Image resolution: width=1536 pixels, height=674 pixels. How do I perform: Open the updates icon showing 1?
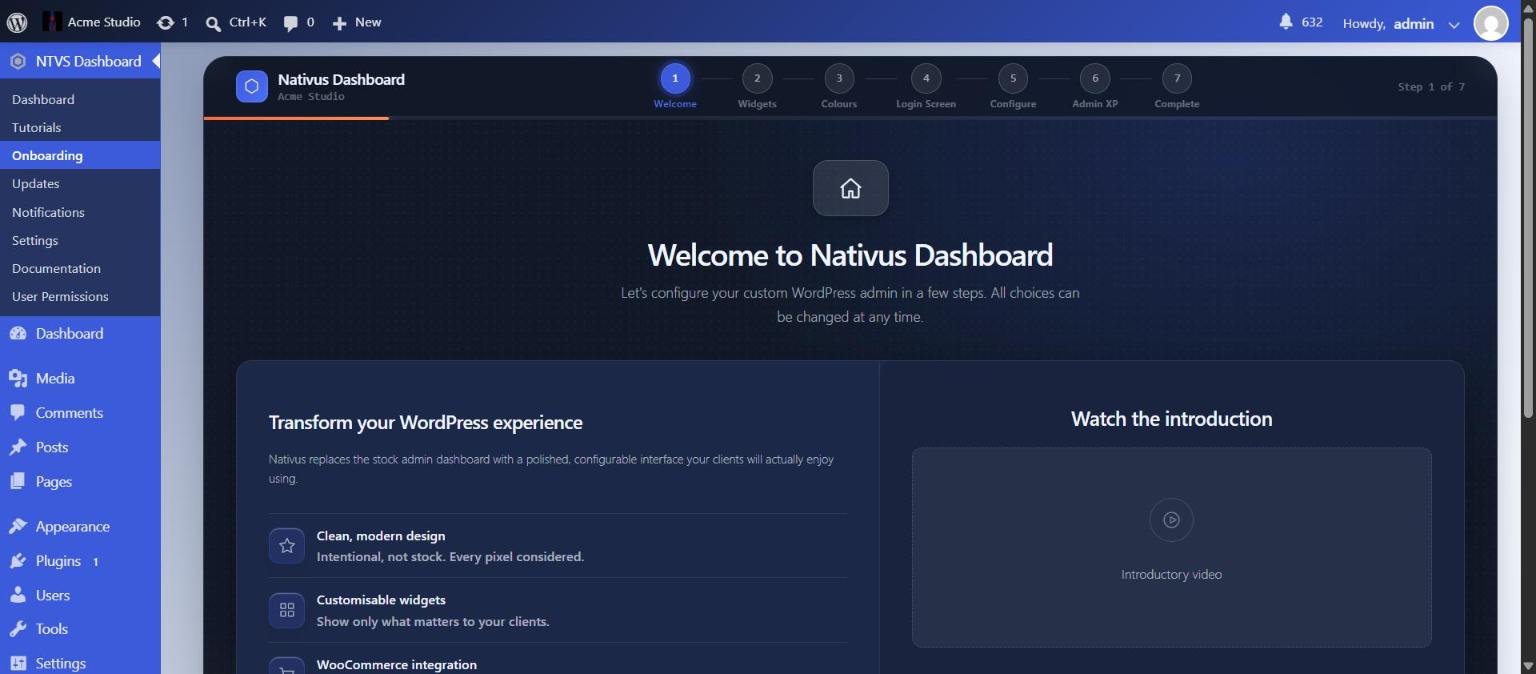coord(173,22)
